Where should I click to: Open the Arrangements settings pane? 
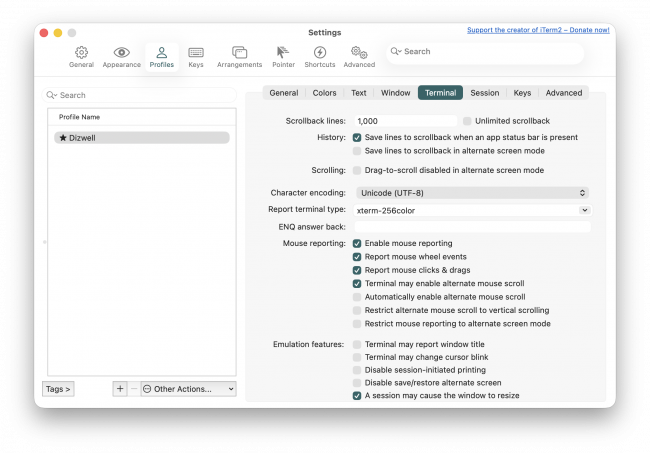pyautogui.click(x=239, y=56)
